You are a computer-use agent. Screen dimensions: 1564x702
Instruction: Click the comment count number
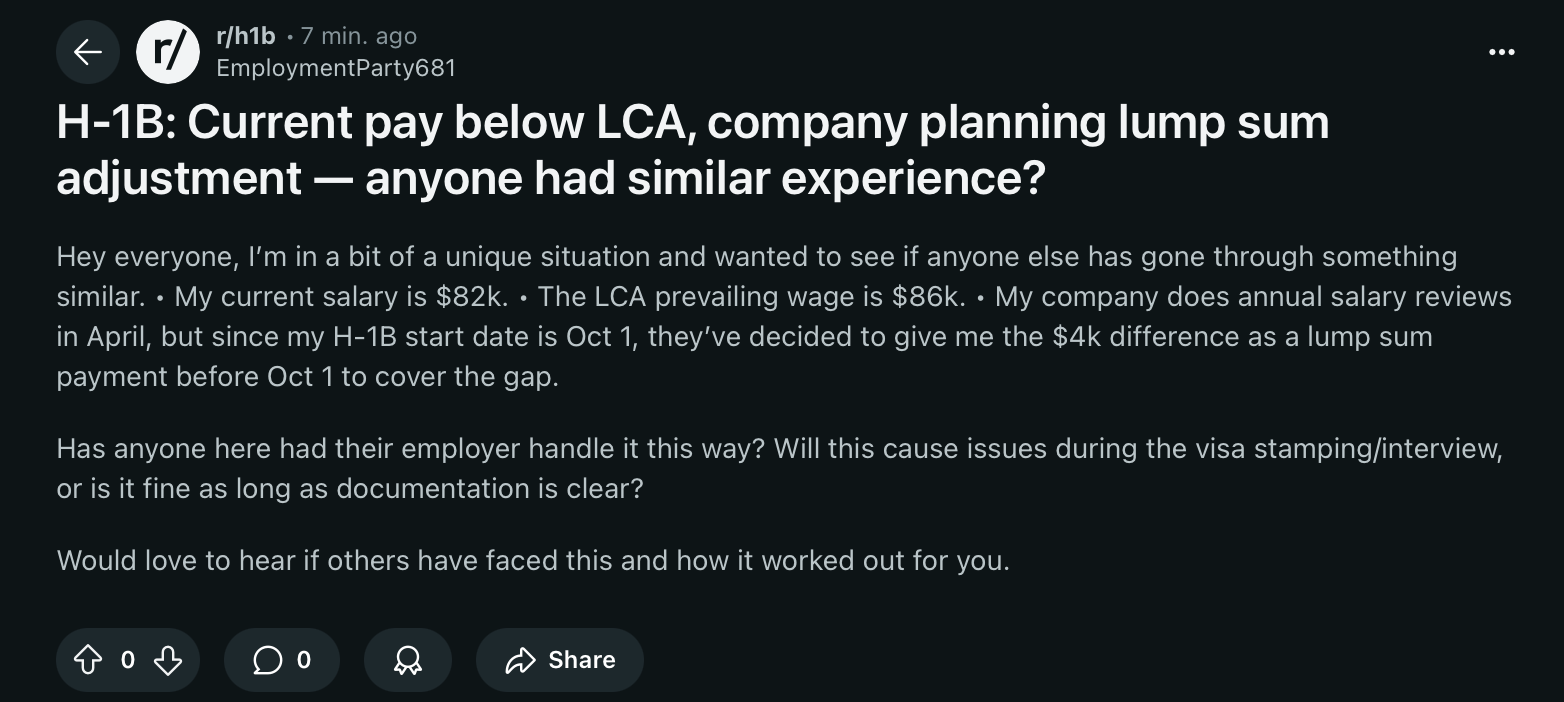pos(304,660)
